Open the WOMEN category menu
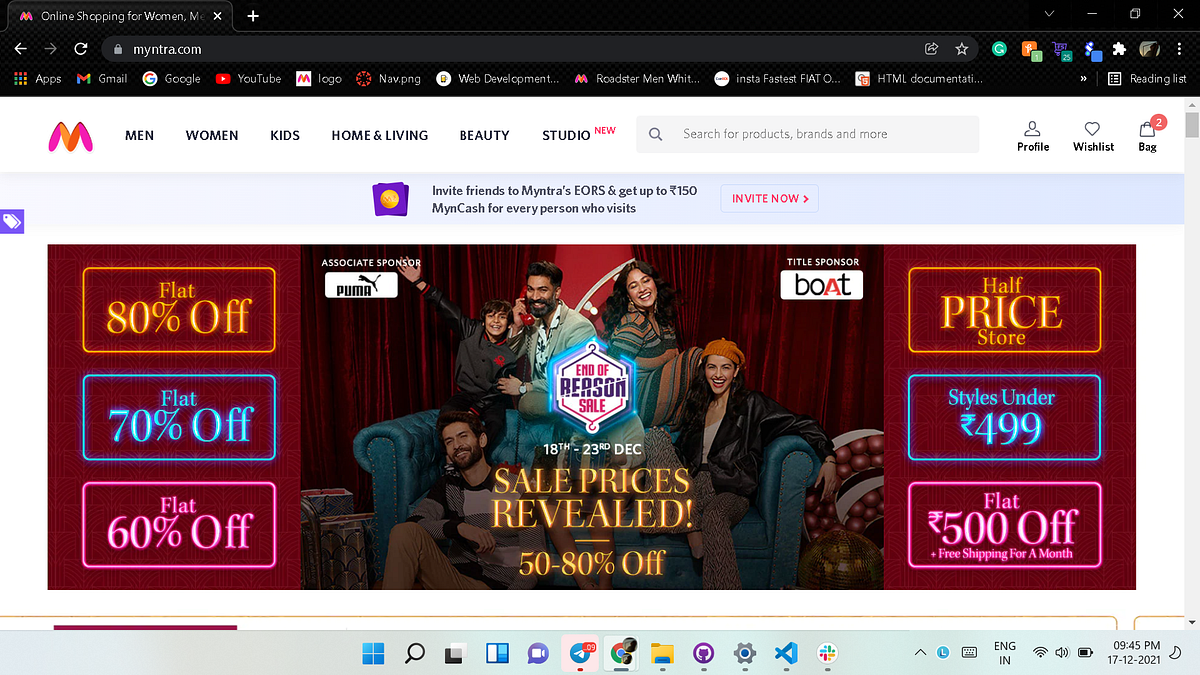This screenshot has height=675, width=1200. 212,135
